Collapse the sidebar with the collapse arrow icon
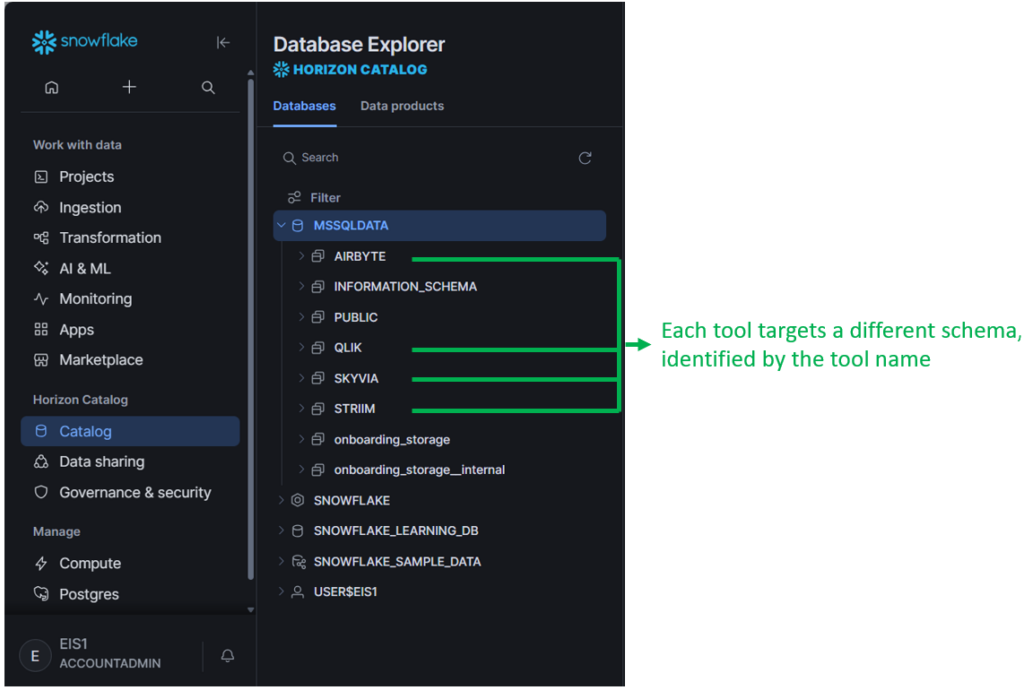This screenshot has width=1024, height=690. pyautogui.click(x=223, y=42)
